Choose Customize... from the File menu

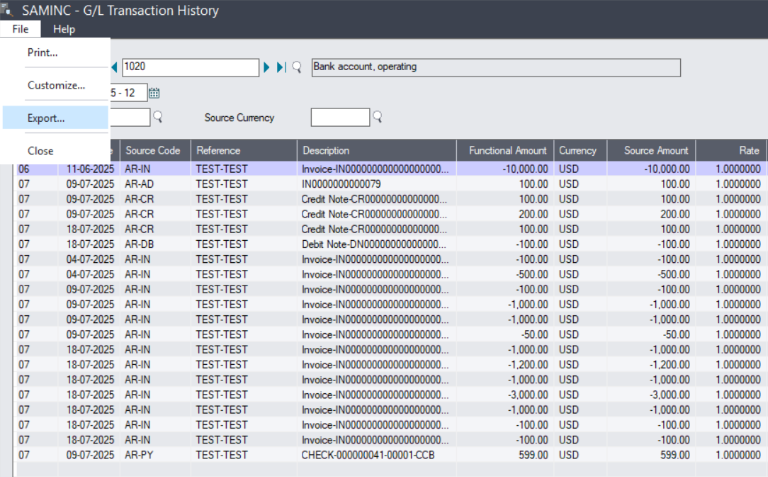coord(55,85)
